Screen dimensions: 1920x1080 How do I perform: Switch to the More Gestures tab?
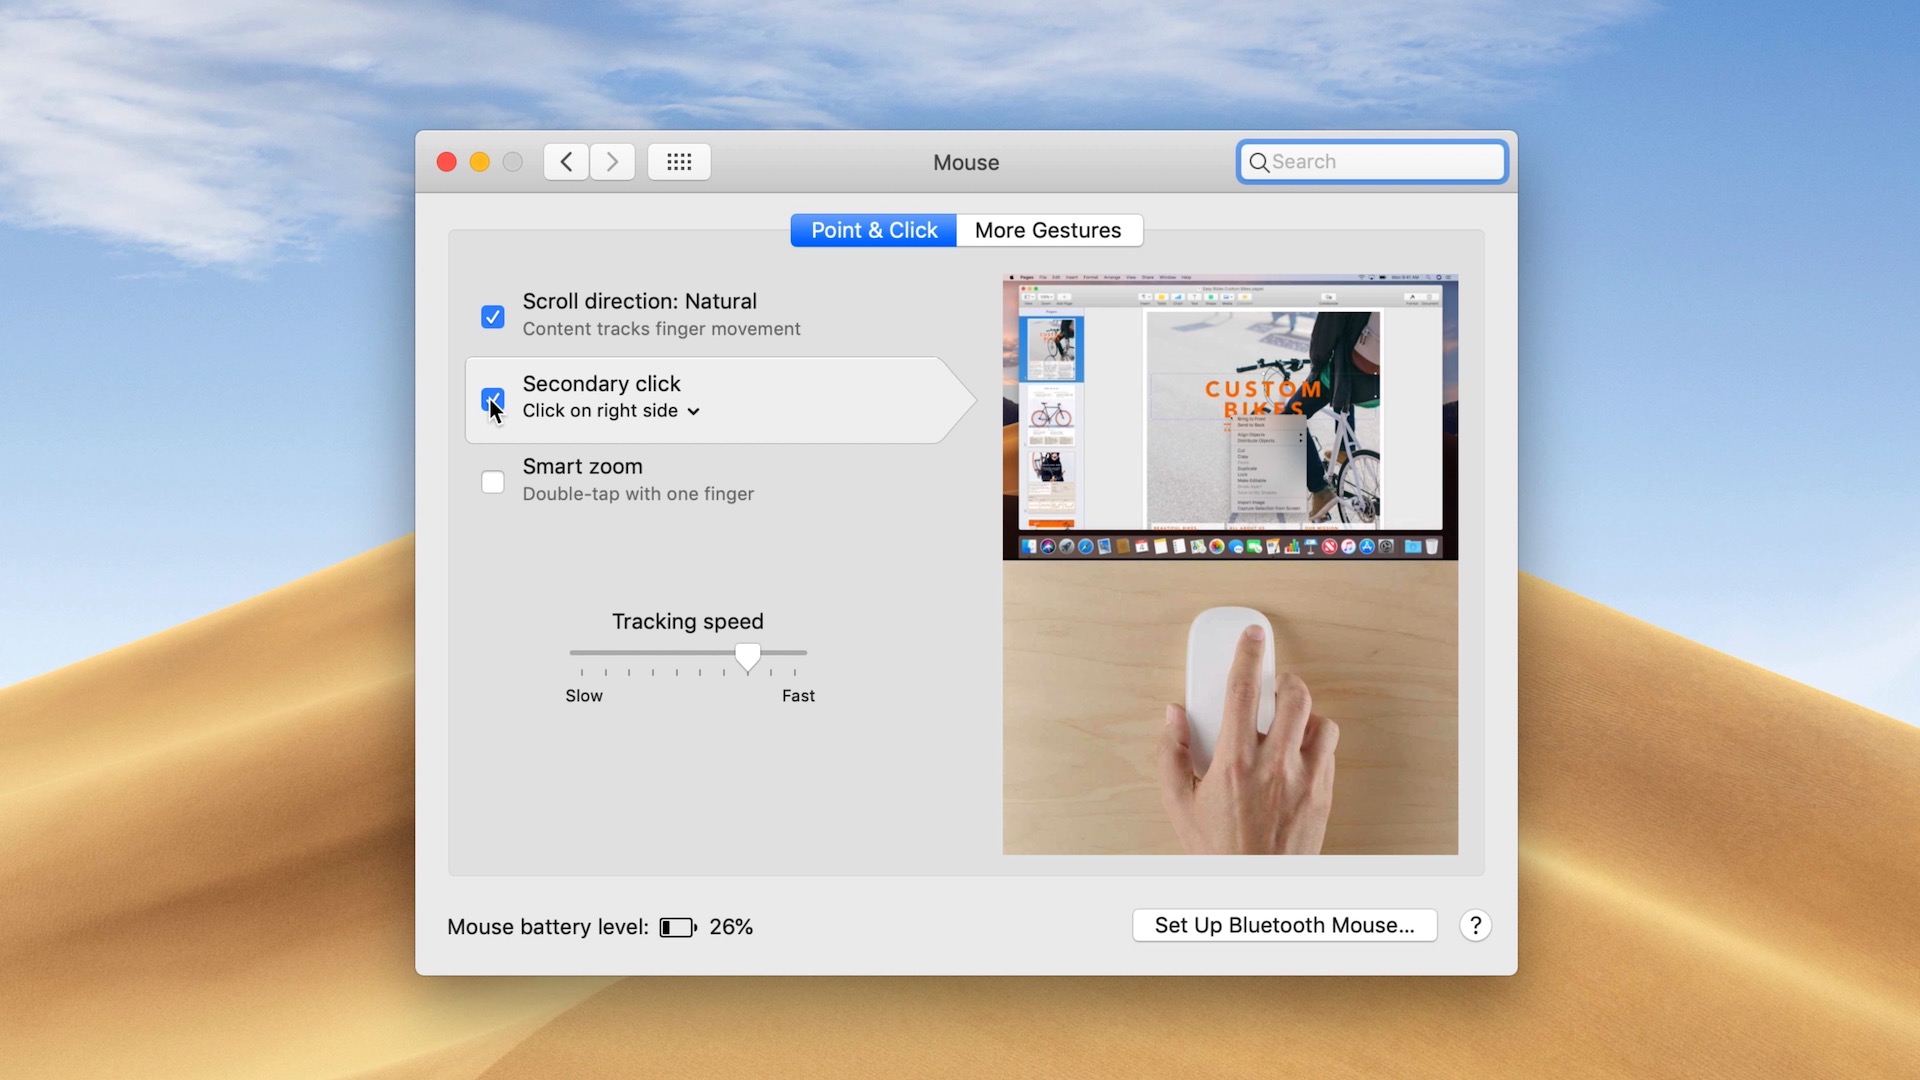click(1048, 230)
